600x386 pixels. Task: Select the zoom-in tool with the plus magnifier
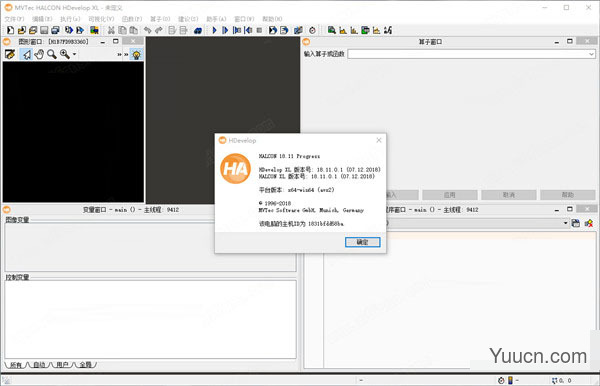[x=65, y=54]
